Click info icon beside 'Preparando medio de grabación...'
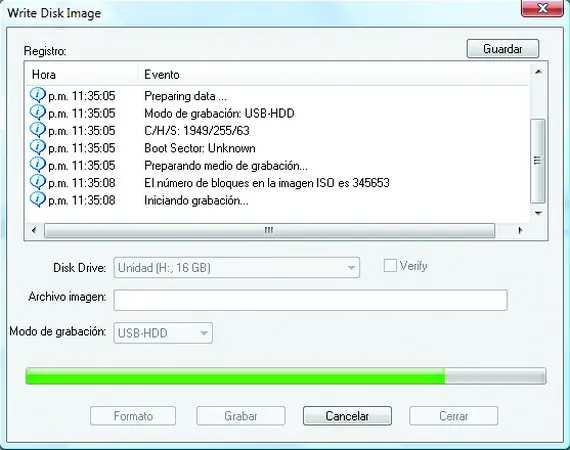 click(37, 165)
